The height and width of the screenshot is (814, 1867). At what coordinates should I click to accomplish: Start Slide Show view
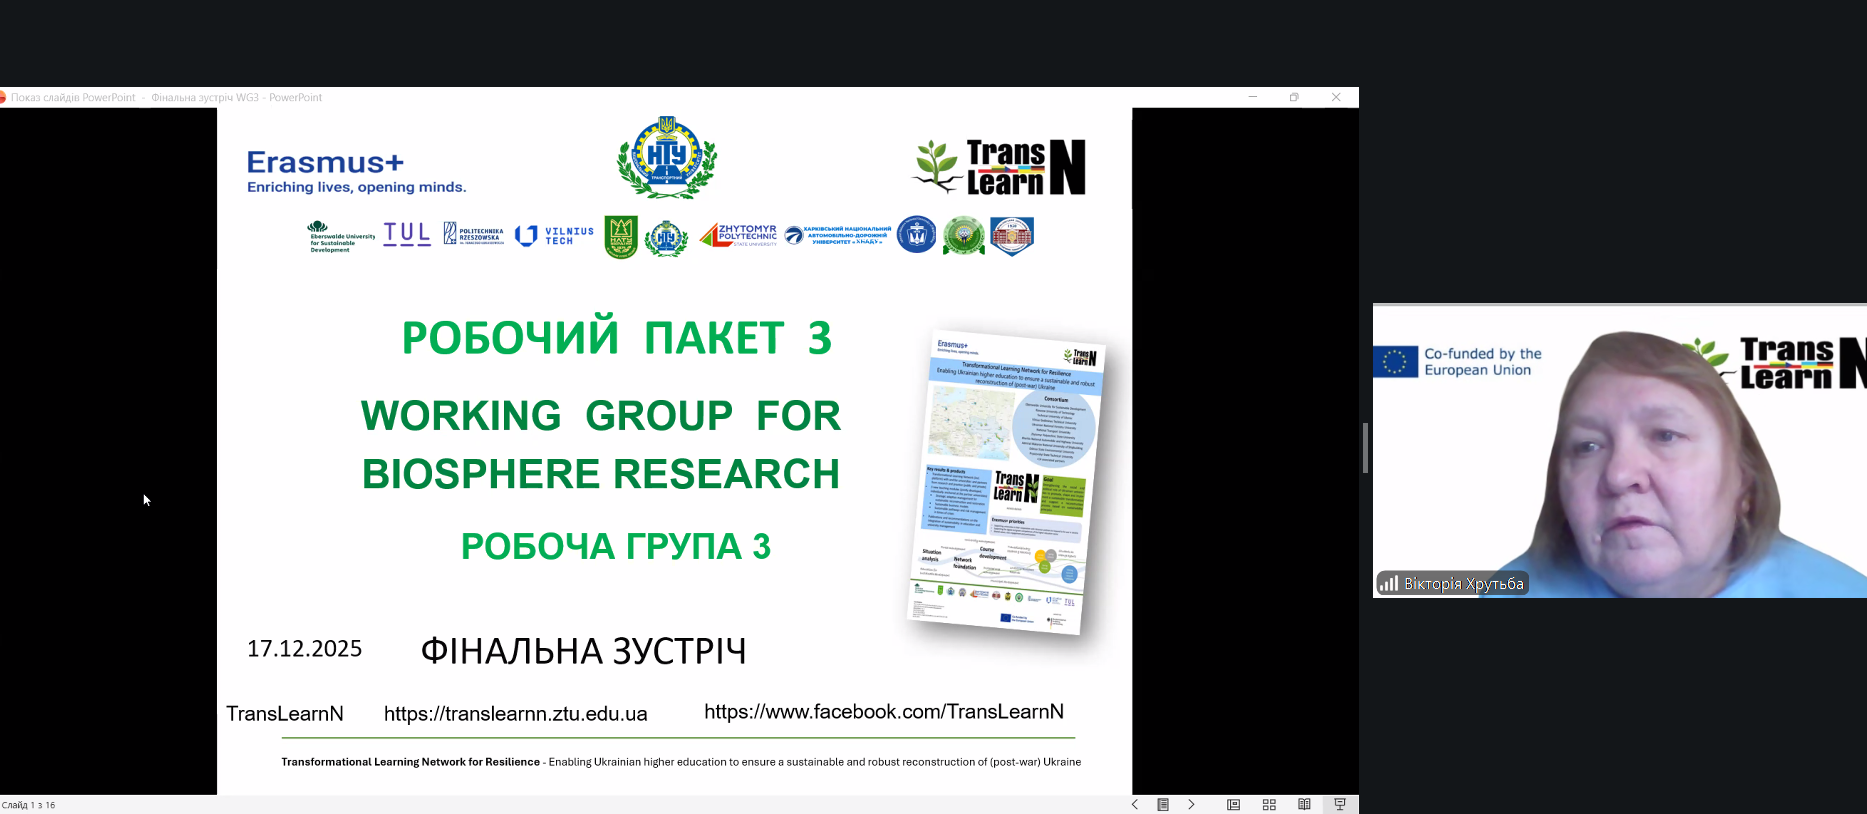tap(1340, 805)
